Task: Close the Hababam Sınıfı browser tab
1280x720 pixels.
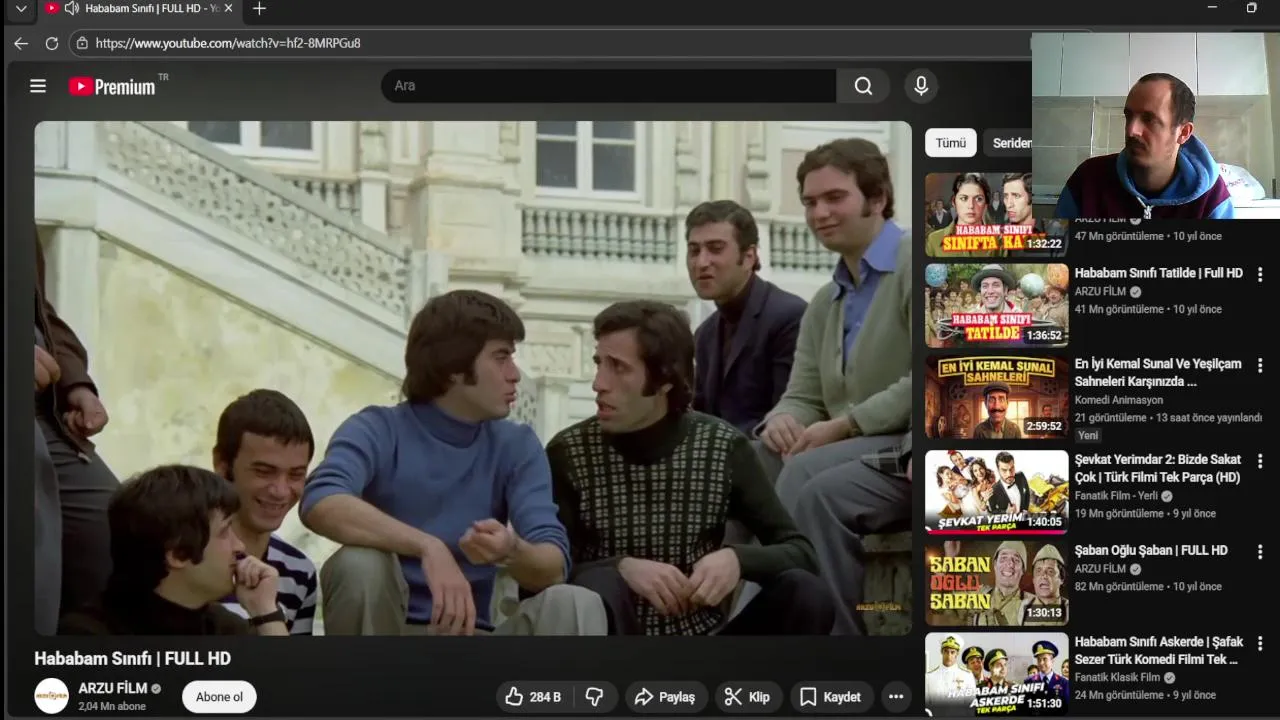Action: [x=228, y=8]
